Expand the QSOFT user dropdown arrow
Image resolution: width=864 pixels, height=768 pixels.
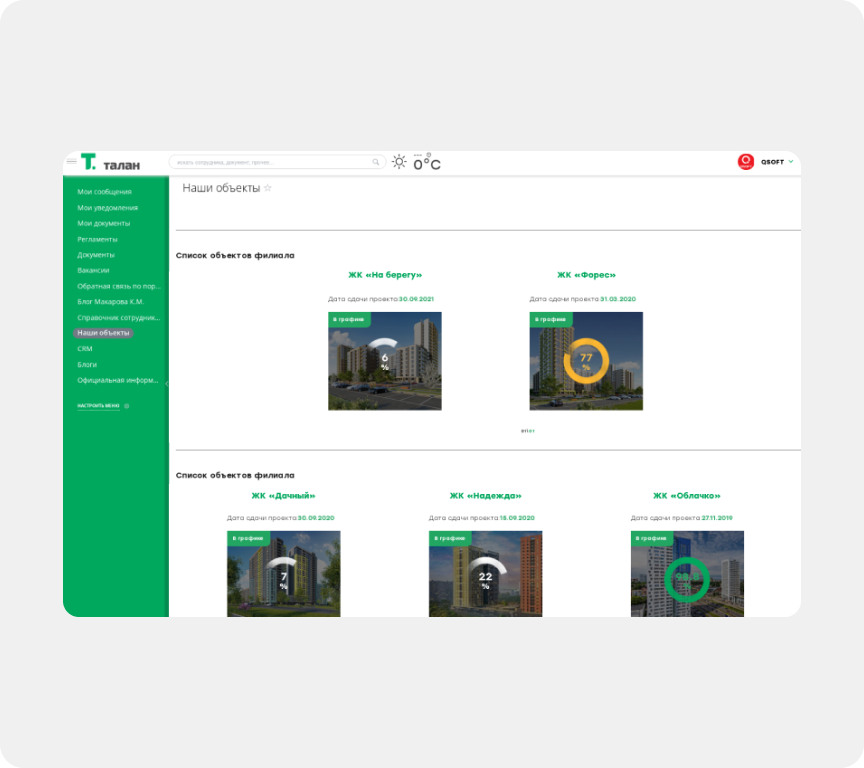[x=791, y=161]
